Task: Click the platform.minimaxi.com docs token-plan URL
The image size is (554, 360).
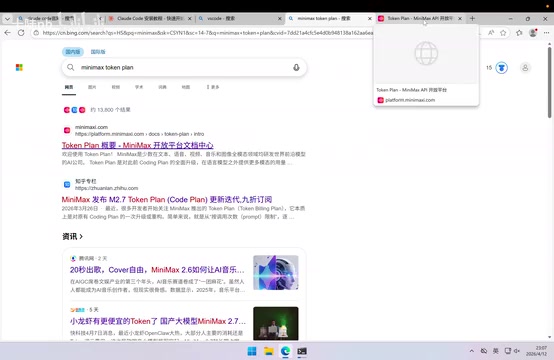Action: coord(139,134)
